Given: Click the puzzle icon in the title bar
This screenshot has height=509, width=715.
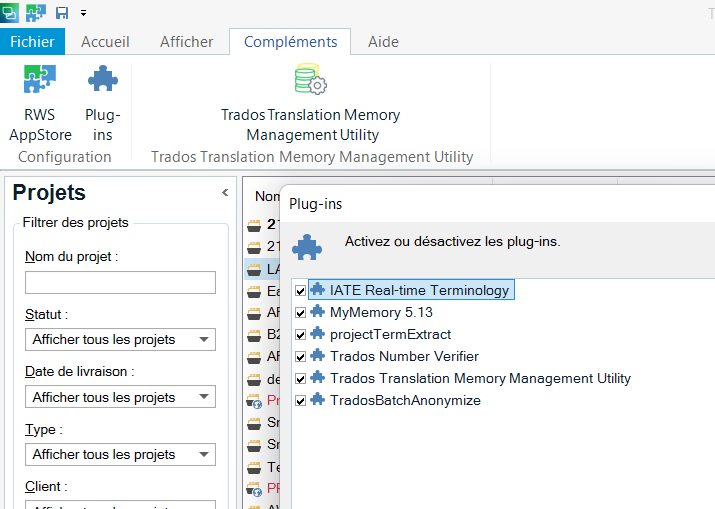Looking at the screenshot, I should coord(36,12).
